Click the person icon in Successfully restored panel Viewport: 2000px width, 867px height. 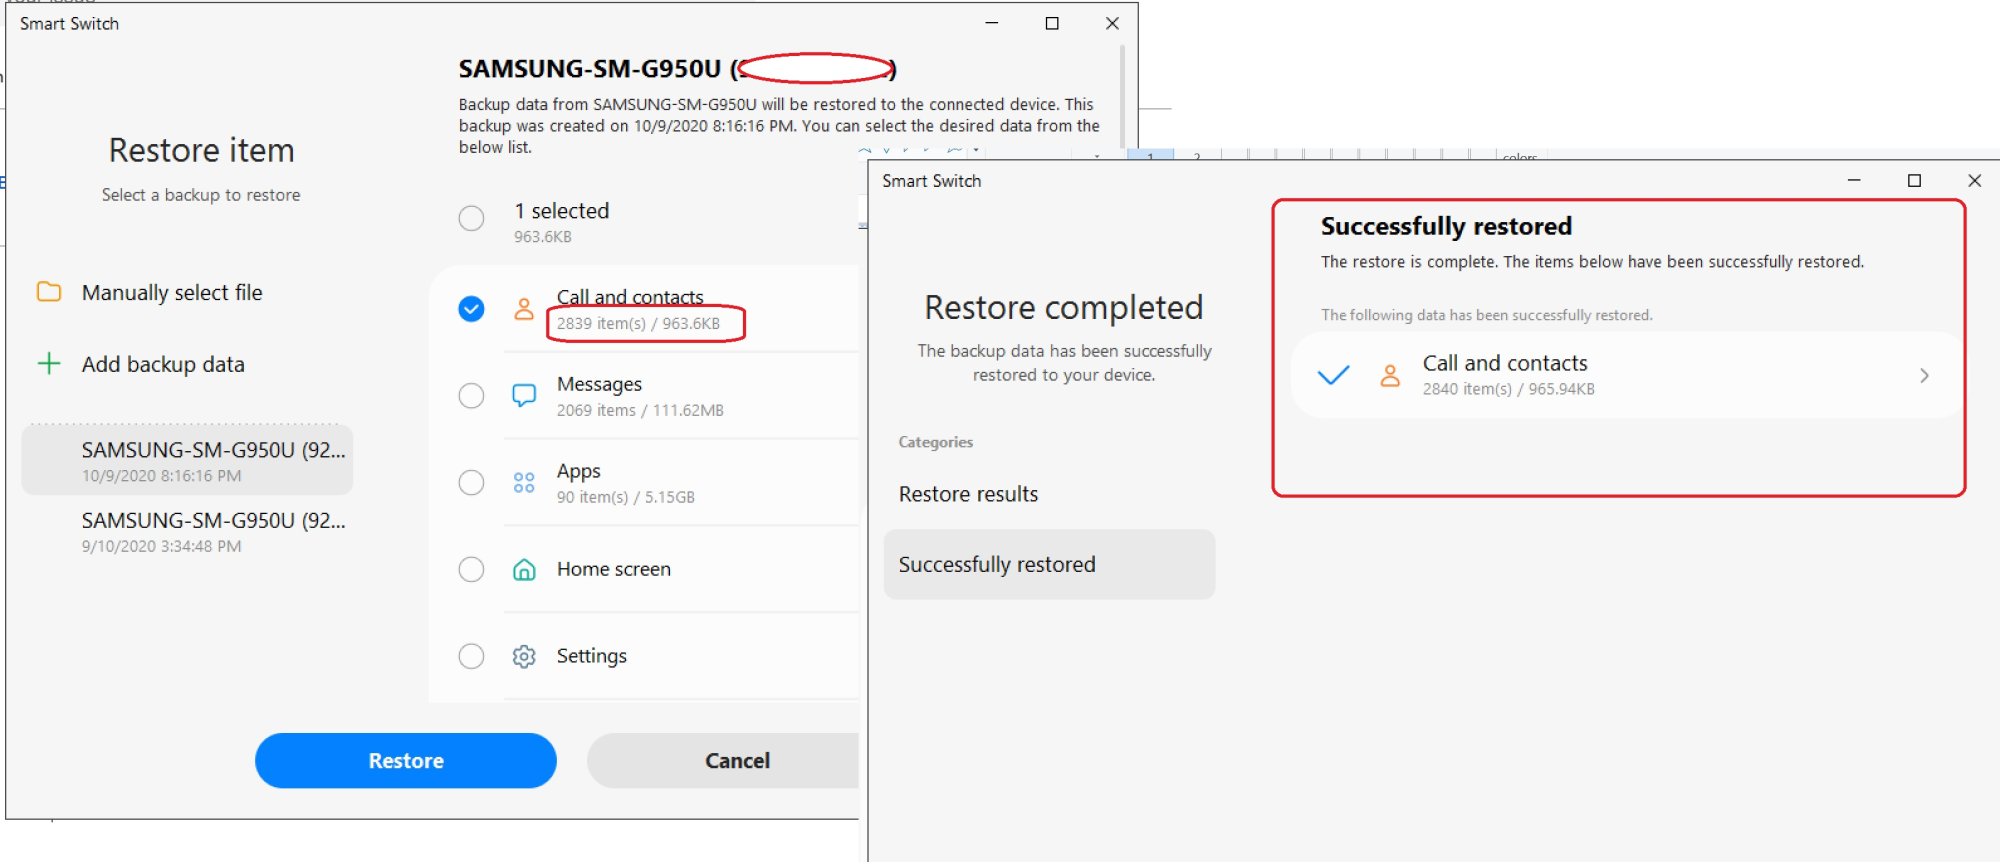click(1390, 375)
